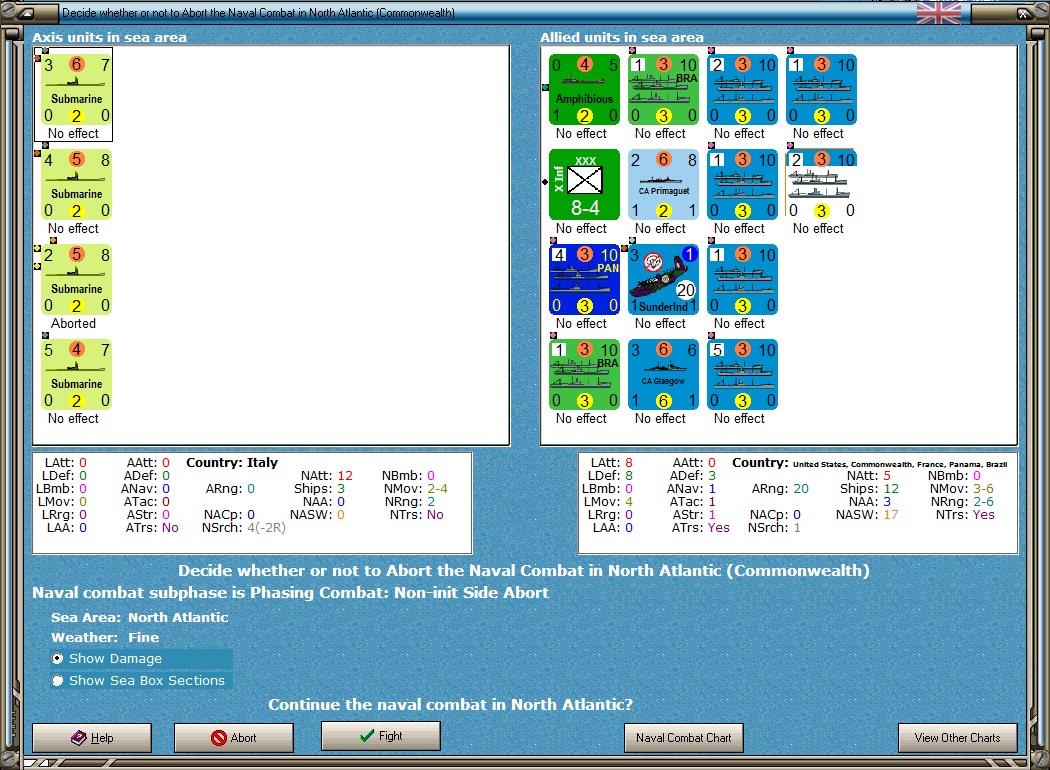This screenshot has height=770, width=1050.
Task: Choose Fight to continue combat
Action: (x=381, y=736)
